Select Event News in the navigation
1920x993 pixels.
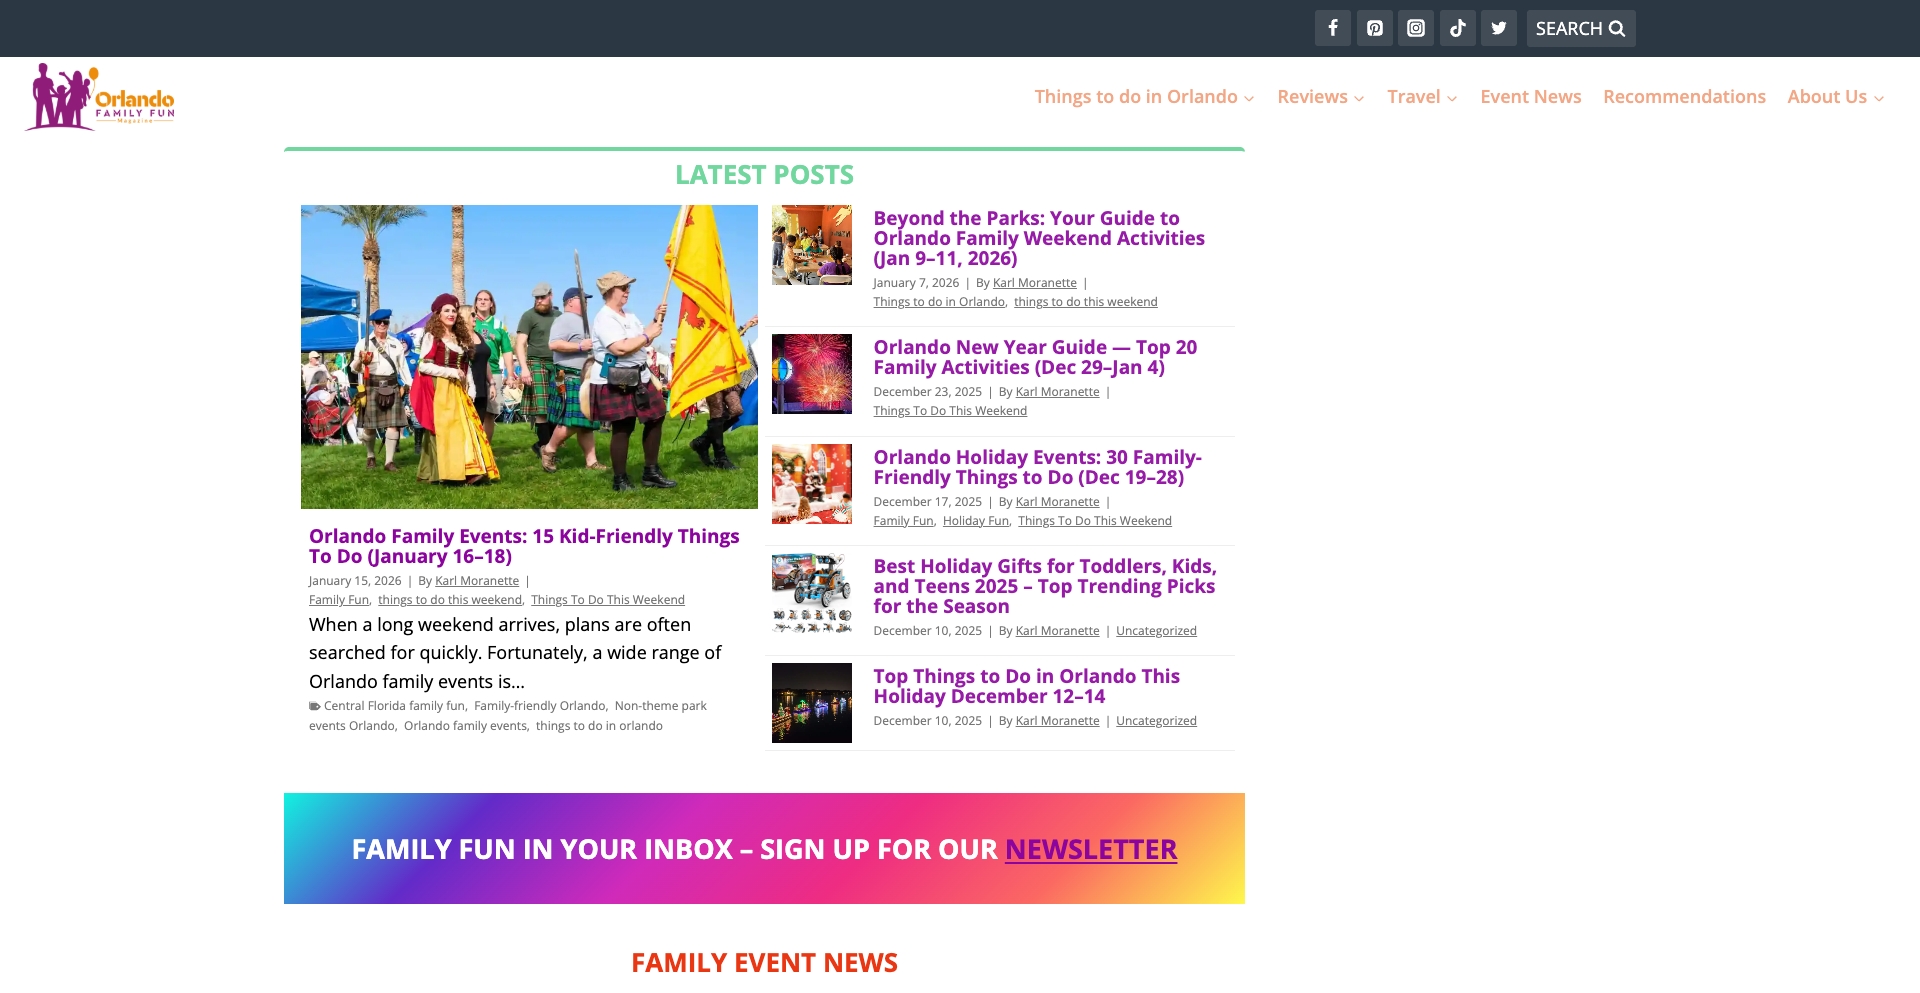(1530, 96)
